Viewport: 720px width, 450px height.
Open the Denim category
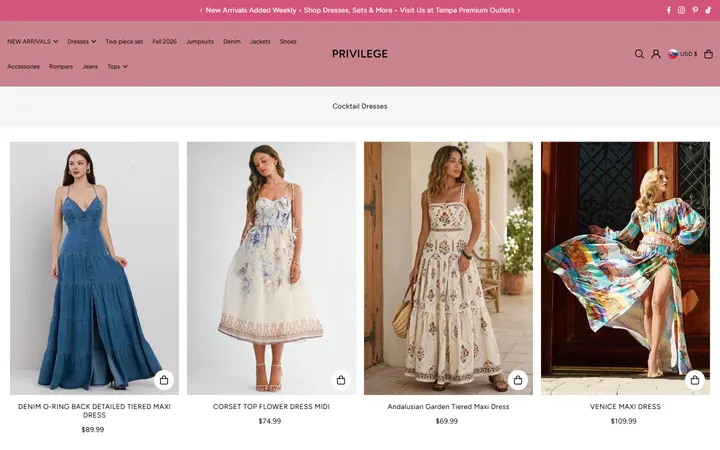coord(232,41)
